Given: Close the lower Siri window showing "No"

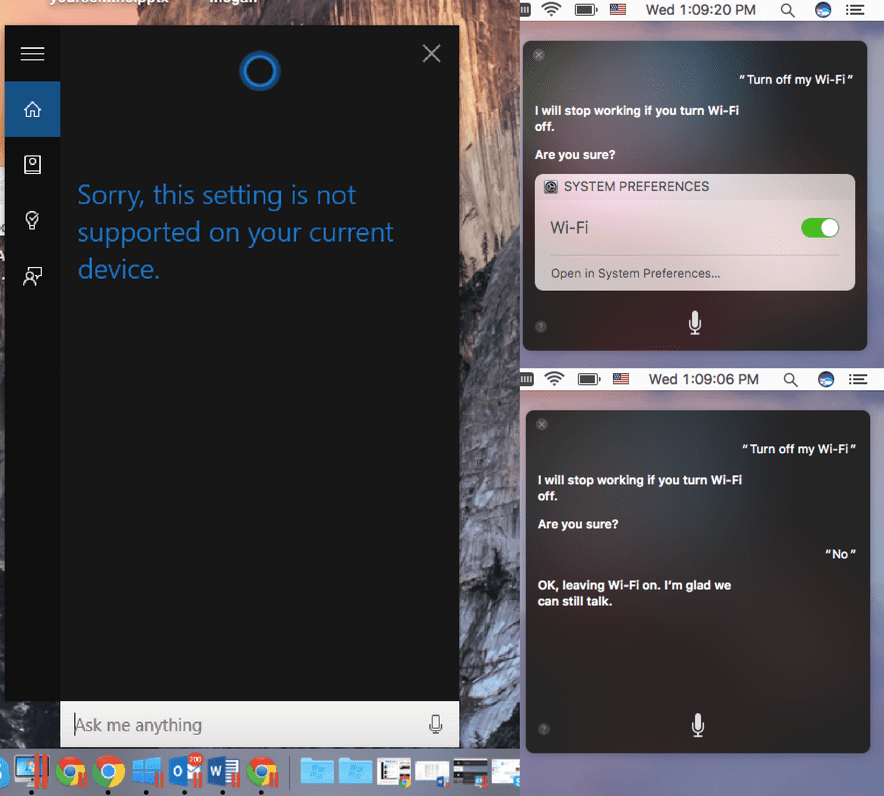Looking at the screenshot, I should (x=541, y=424).
